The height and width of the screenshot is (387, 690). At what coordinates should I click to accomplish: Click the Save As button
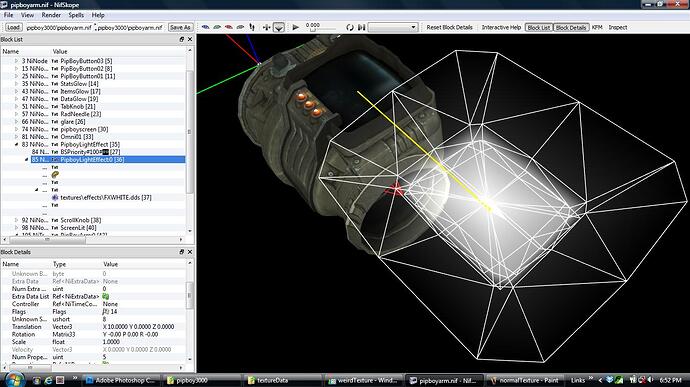[180, 27]
